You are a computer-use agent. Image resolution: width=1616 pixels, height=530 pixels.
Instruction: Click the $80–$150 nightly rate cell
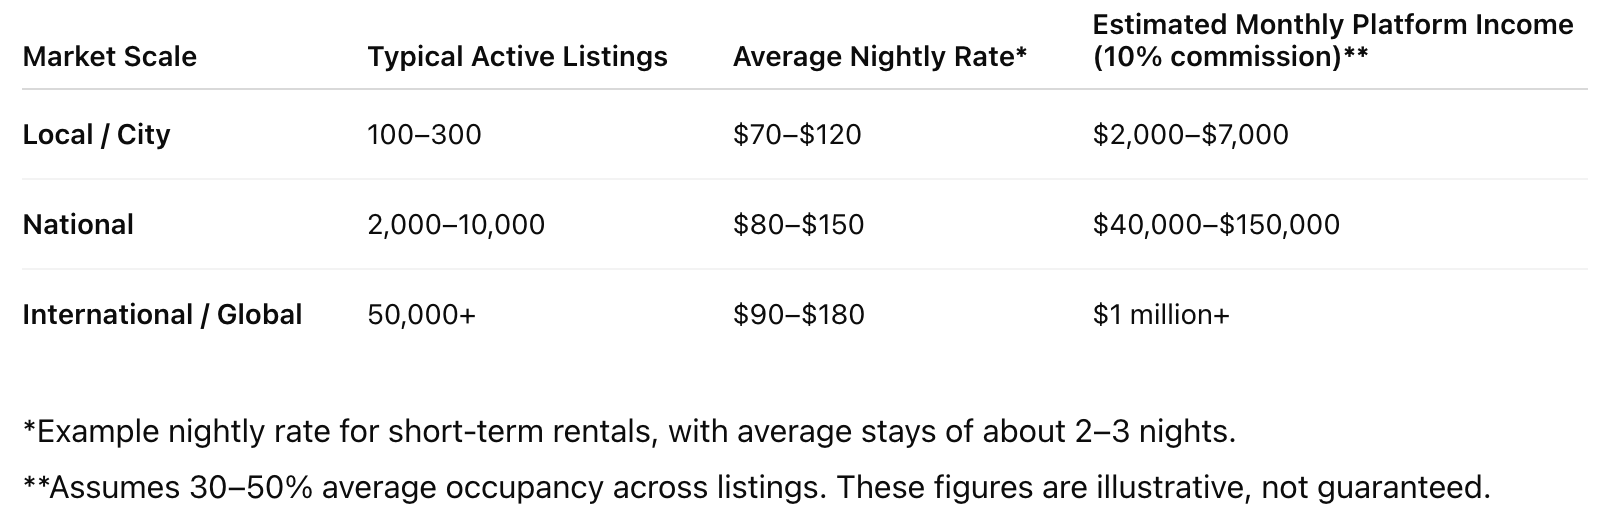point(798,224)
